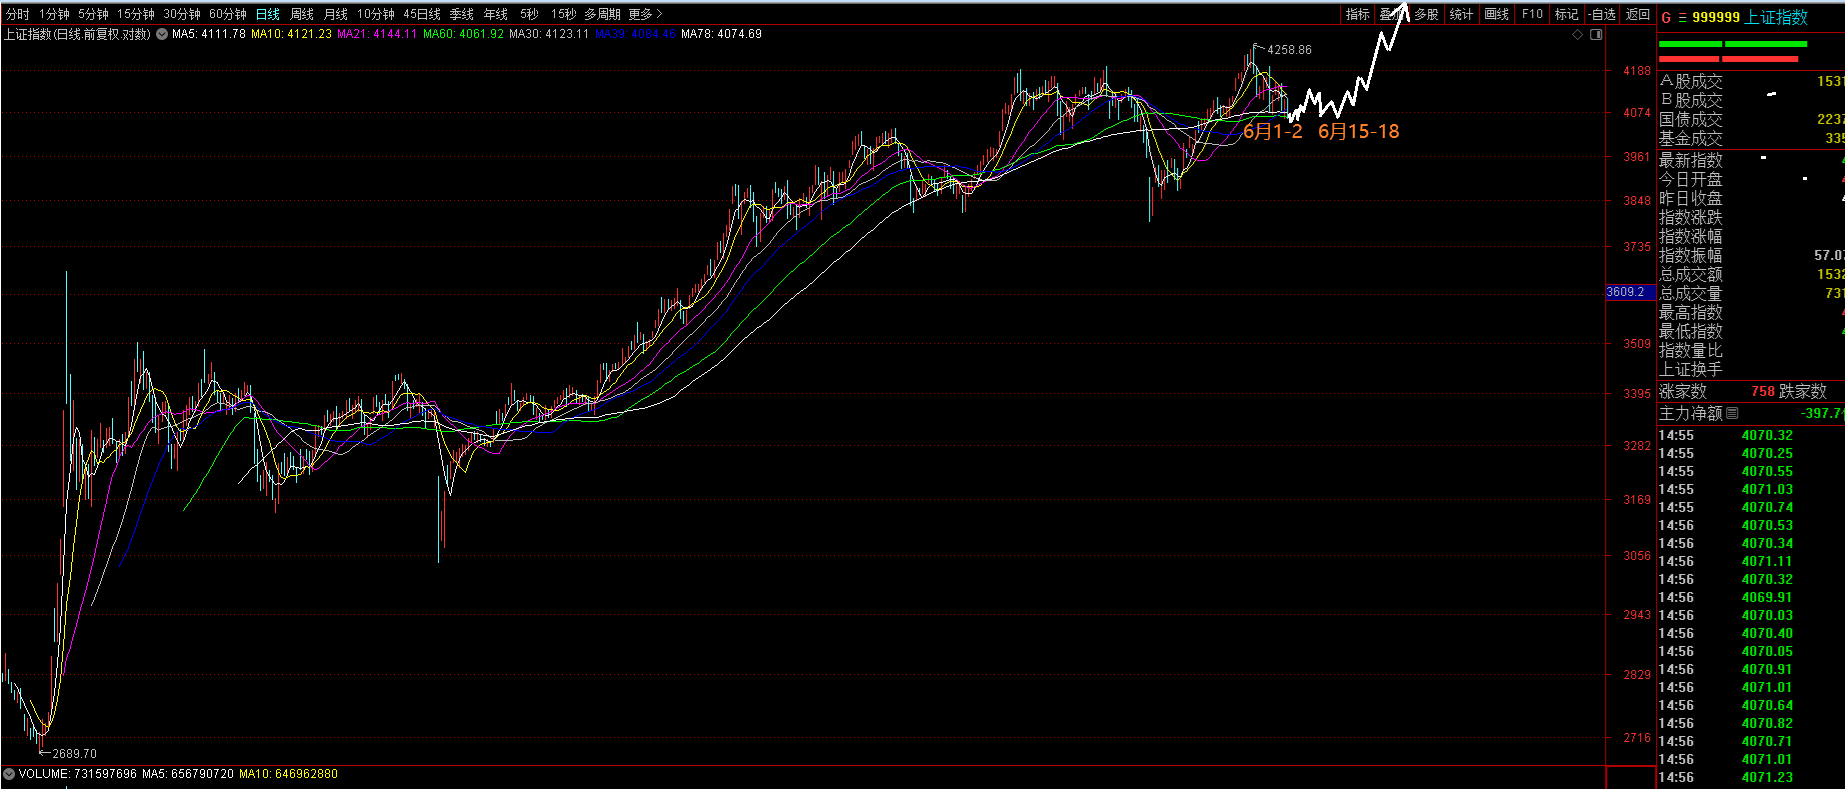
Task: Click the volume MA10: 646962880 label
Action: click(288, 774)
